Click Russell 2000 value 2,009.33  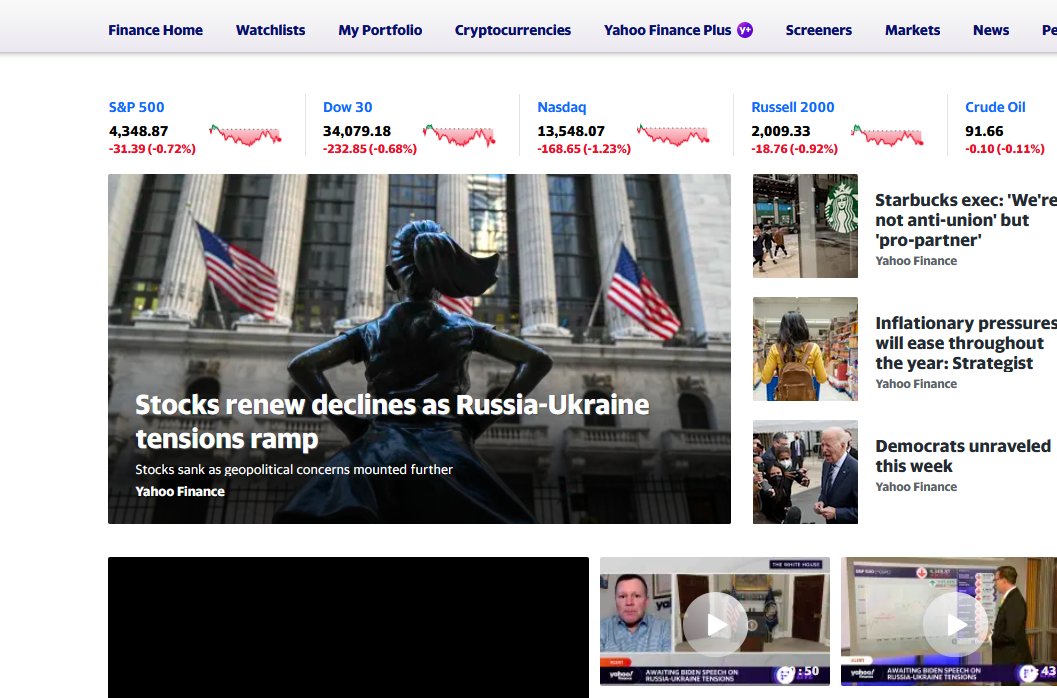[781, 131]
